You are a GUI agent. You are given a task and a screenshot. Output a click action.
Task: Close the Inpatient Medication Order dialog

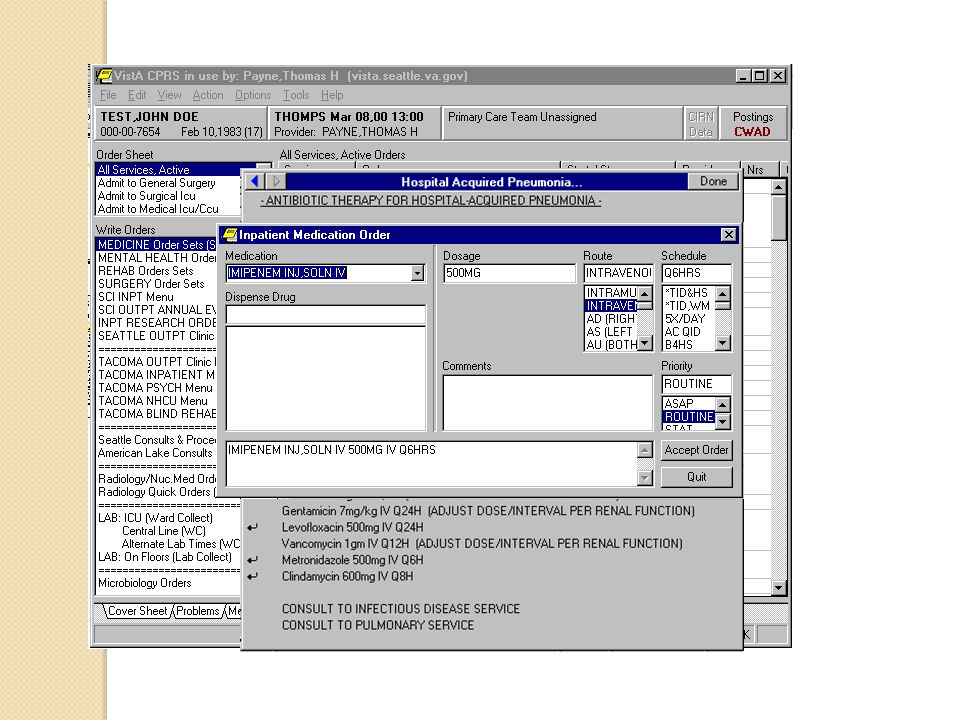(x=728, y=234)
